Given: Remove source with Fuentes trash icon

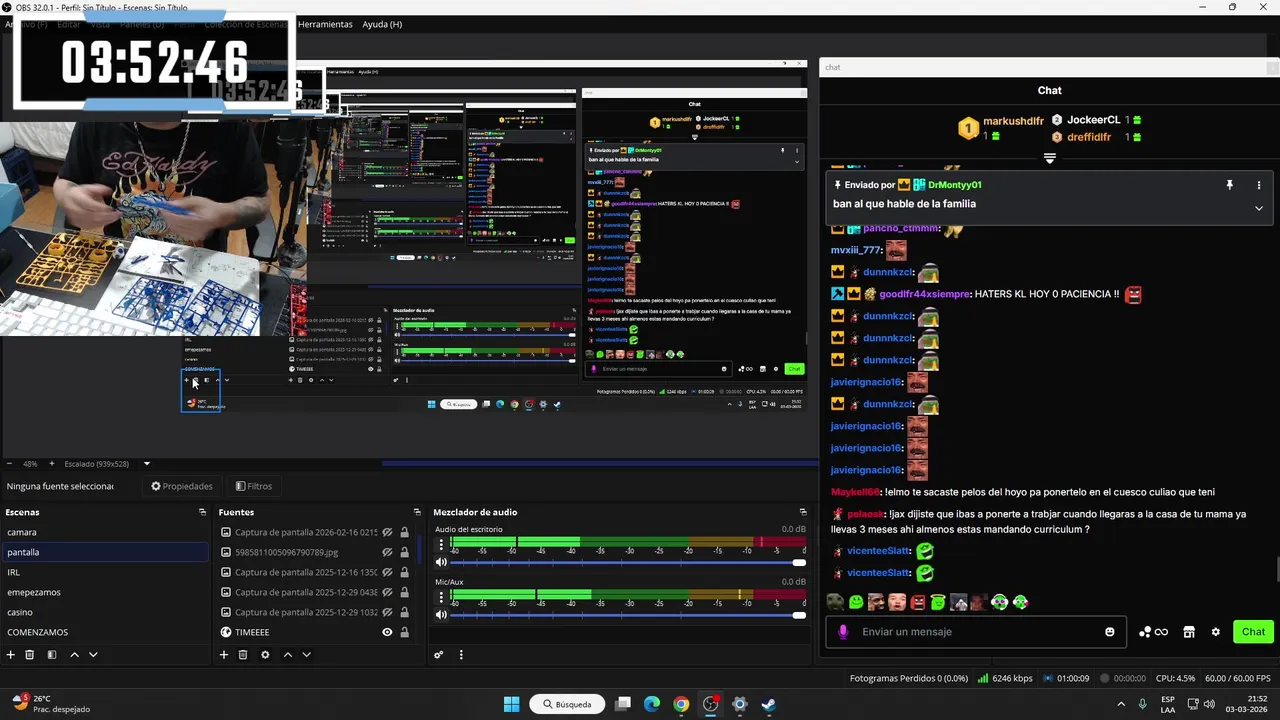Looking at the screenshot, I should pyautogui.click(x=243, y=655).
